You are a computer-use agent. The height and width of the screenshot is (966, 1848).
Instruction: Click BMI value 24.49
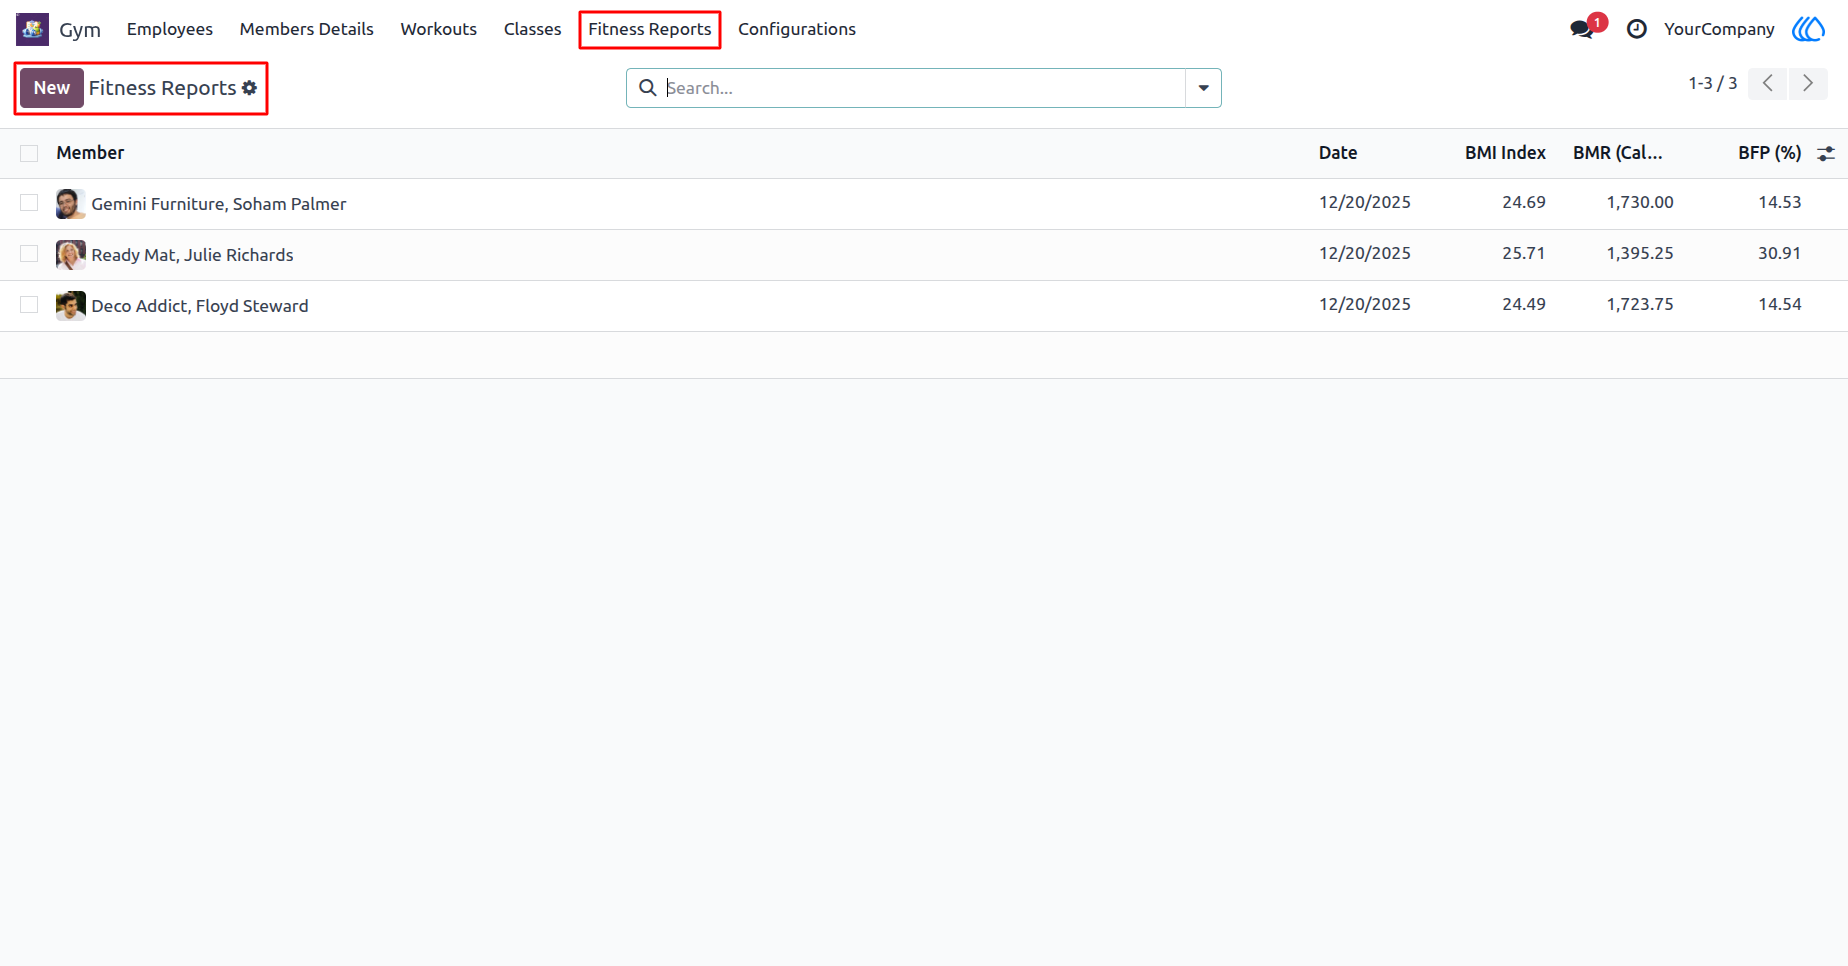pyautogui.click(x=1524, y=304)
